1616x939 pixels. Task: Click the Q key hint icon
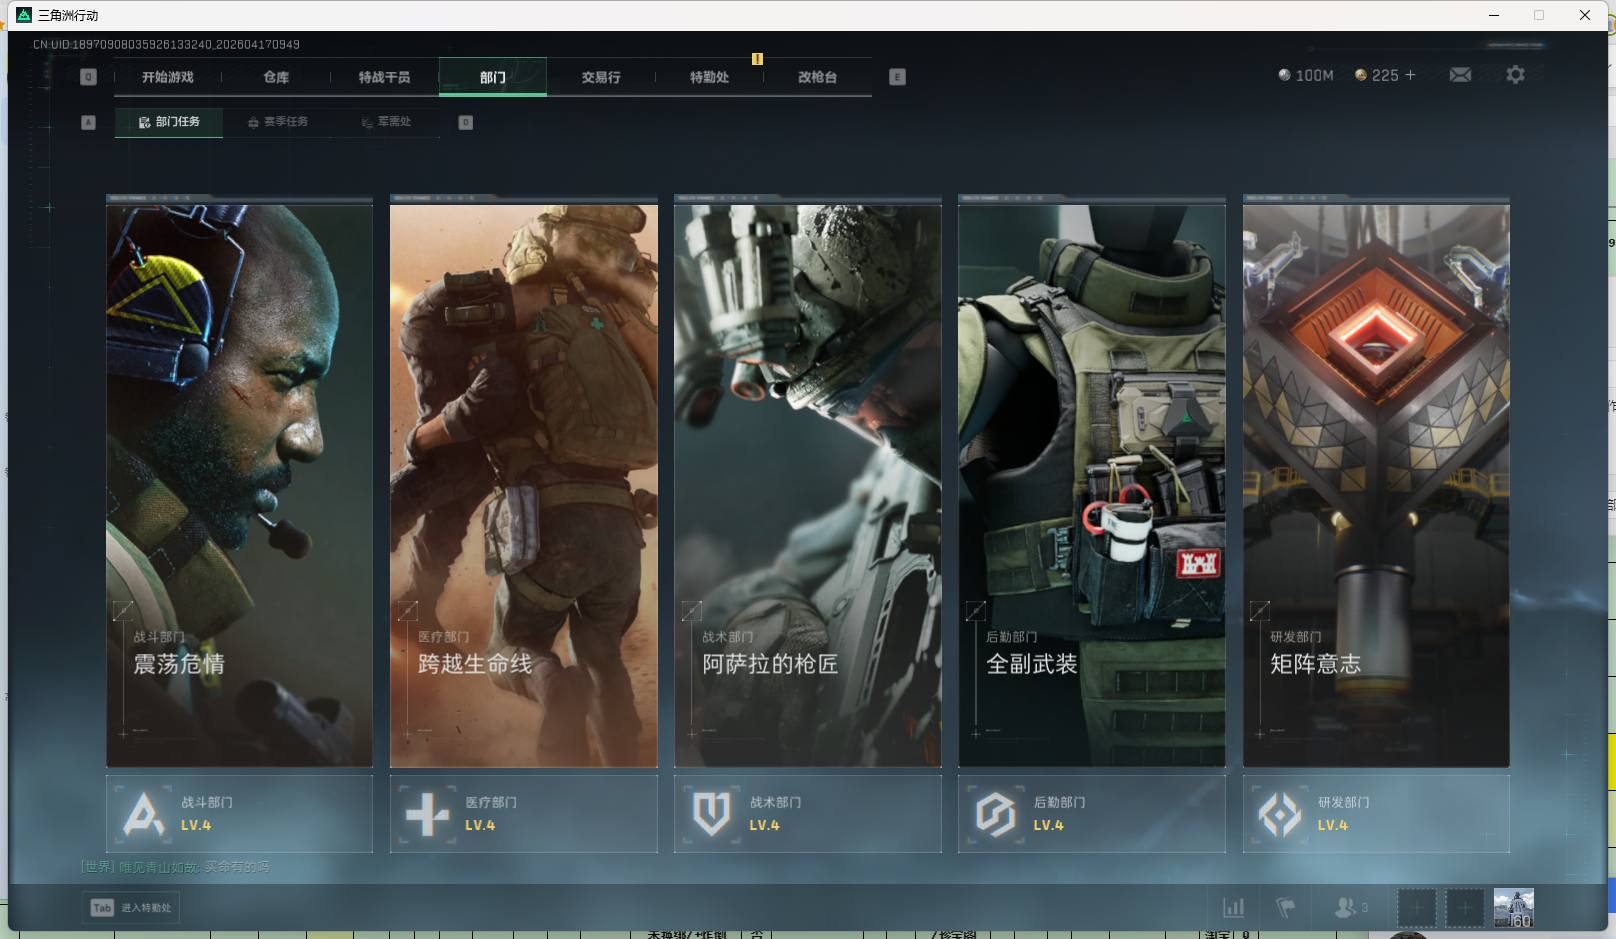pyautogui.click(x=88, y=77)
